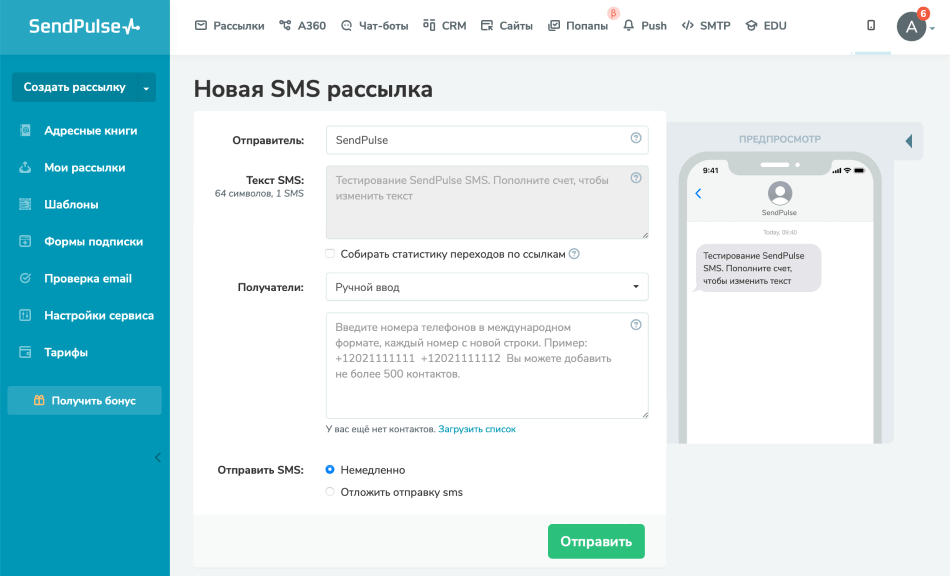The width and height of the screenshot is (950, 576).
Task: Click the Загрузить список link
Action: point(477,429)
